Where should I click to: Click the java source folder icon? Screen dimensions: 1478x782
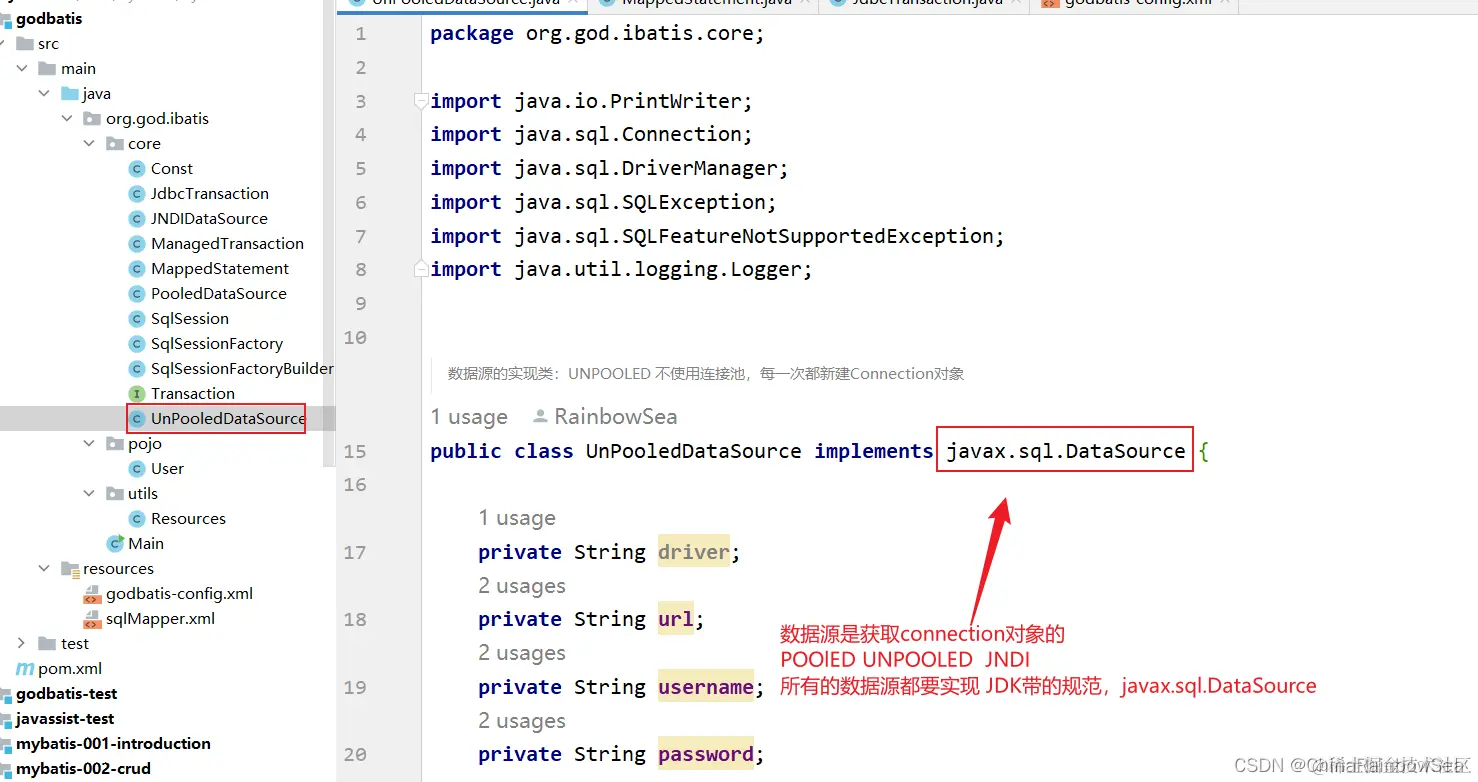[69, 94]
